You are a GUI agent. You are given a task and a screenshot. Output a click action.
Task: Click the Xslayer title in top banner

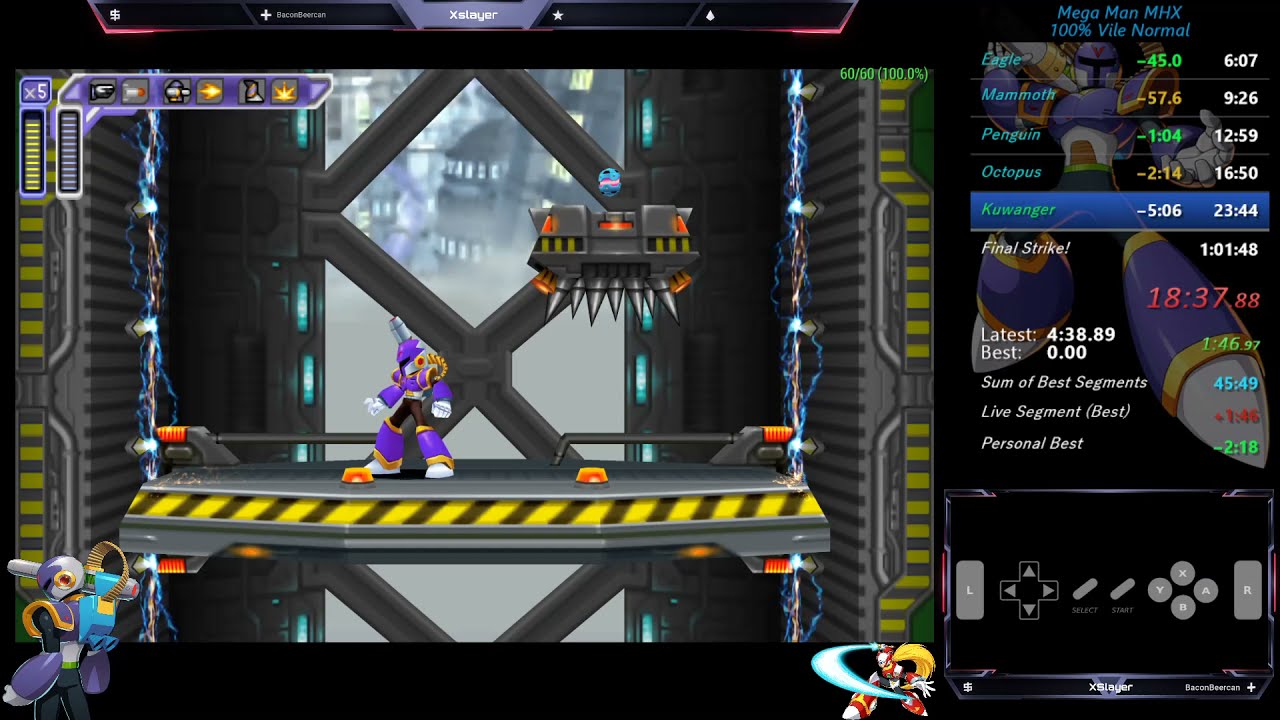[x=473, y=15]
